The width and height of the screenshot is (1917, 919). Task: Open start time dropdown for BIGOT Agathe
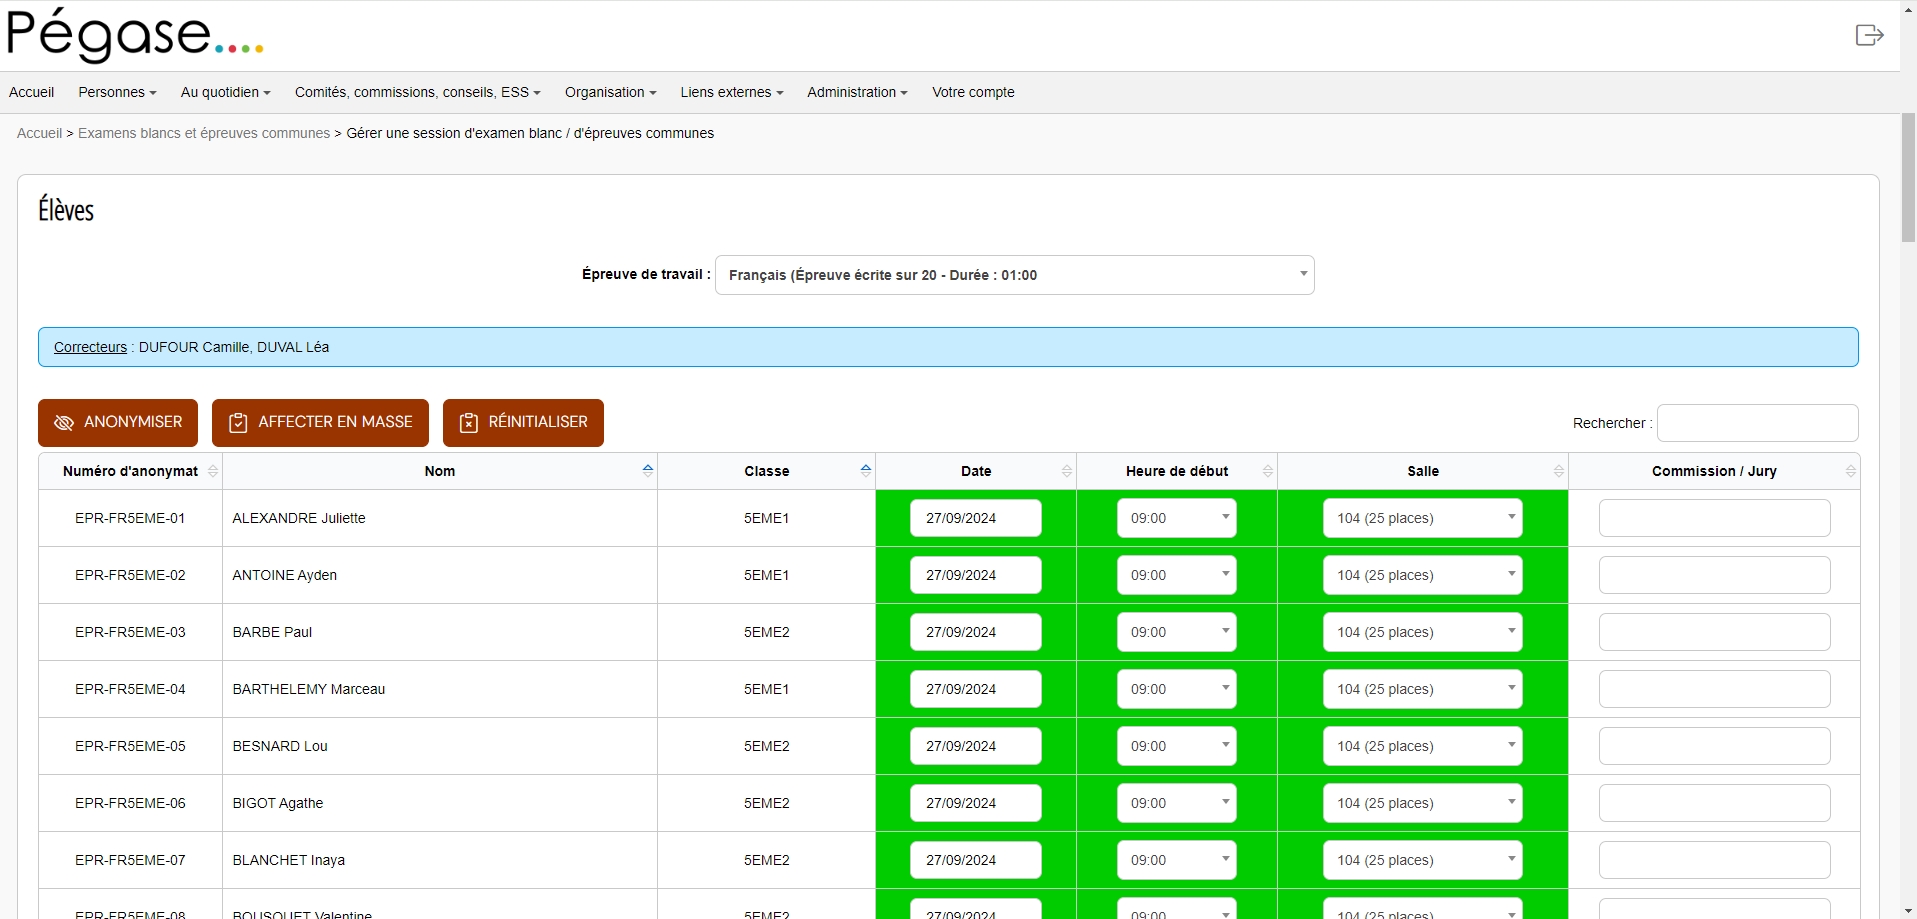tap(1177, 803)
